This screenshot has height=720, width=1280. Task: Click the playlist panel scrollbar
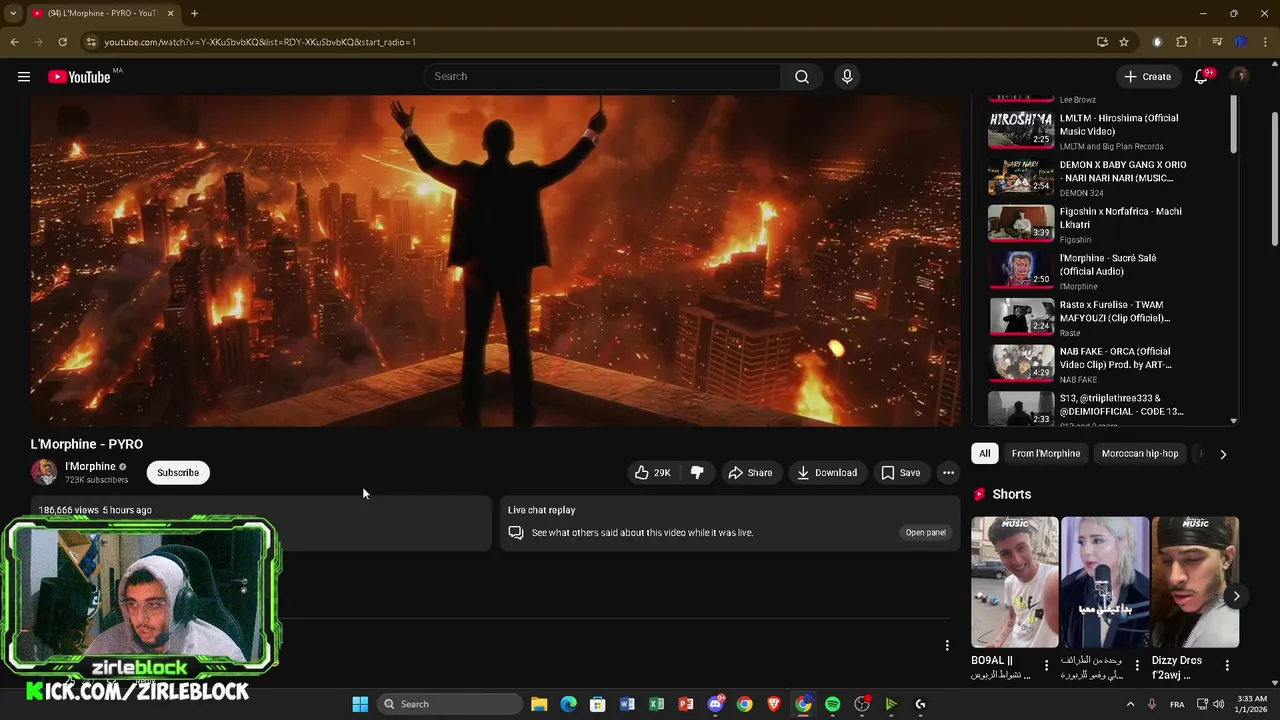pyautogui.click(x=1233, y=125)
